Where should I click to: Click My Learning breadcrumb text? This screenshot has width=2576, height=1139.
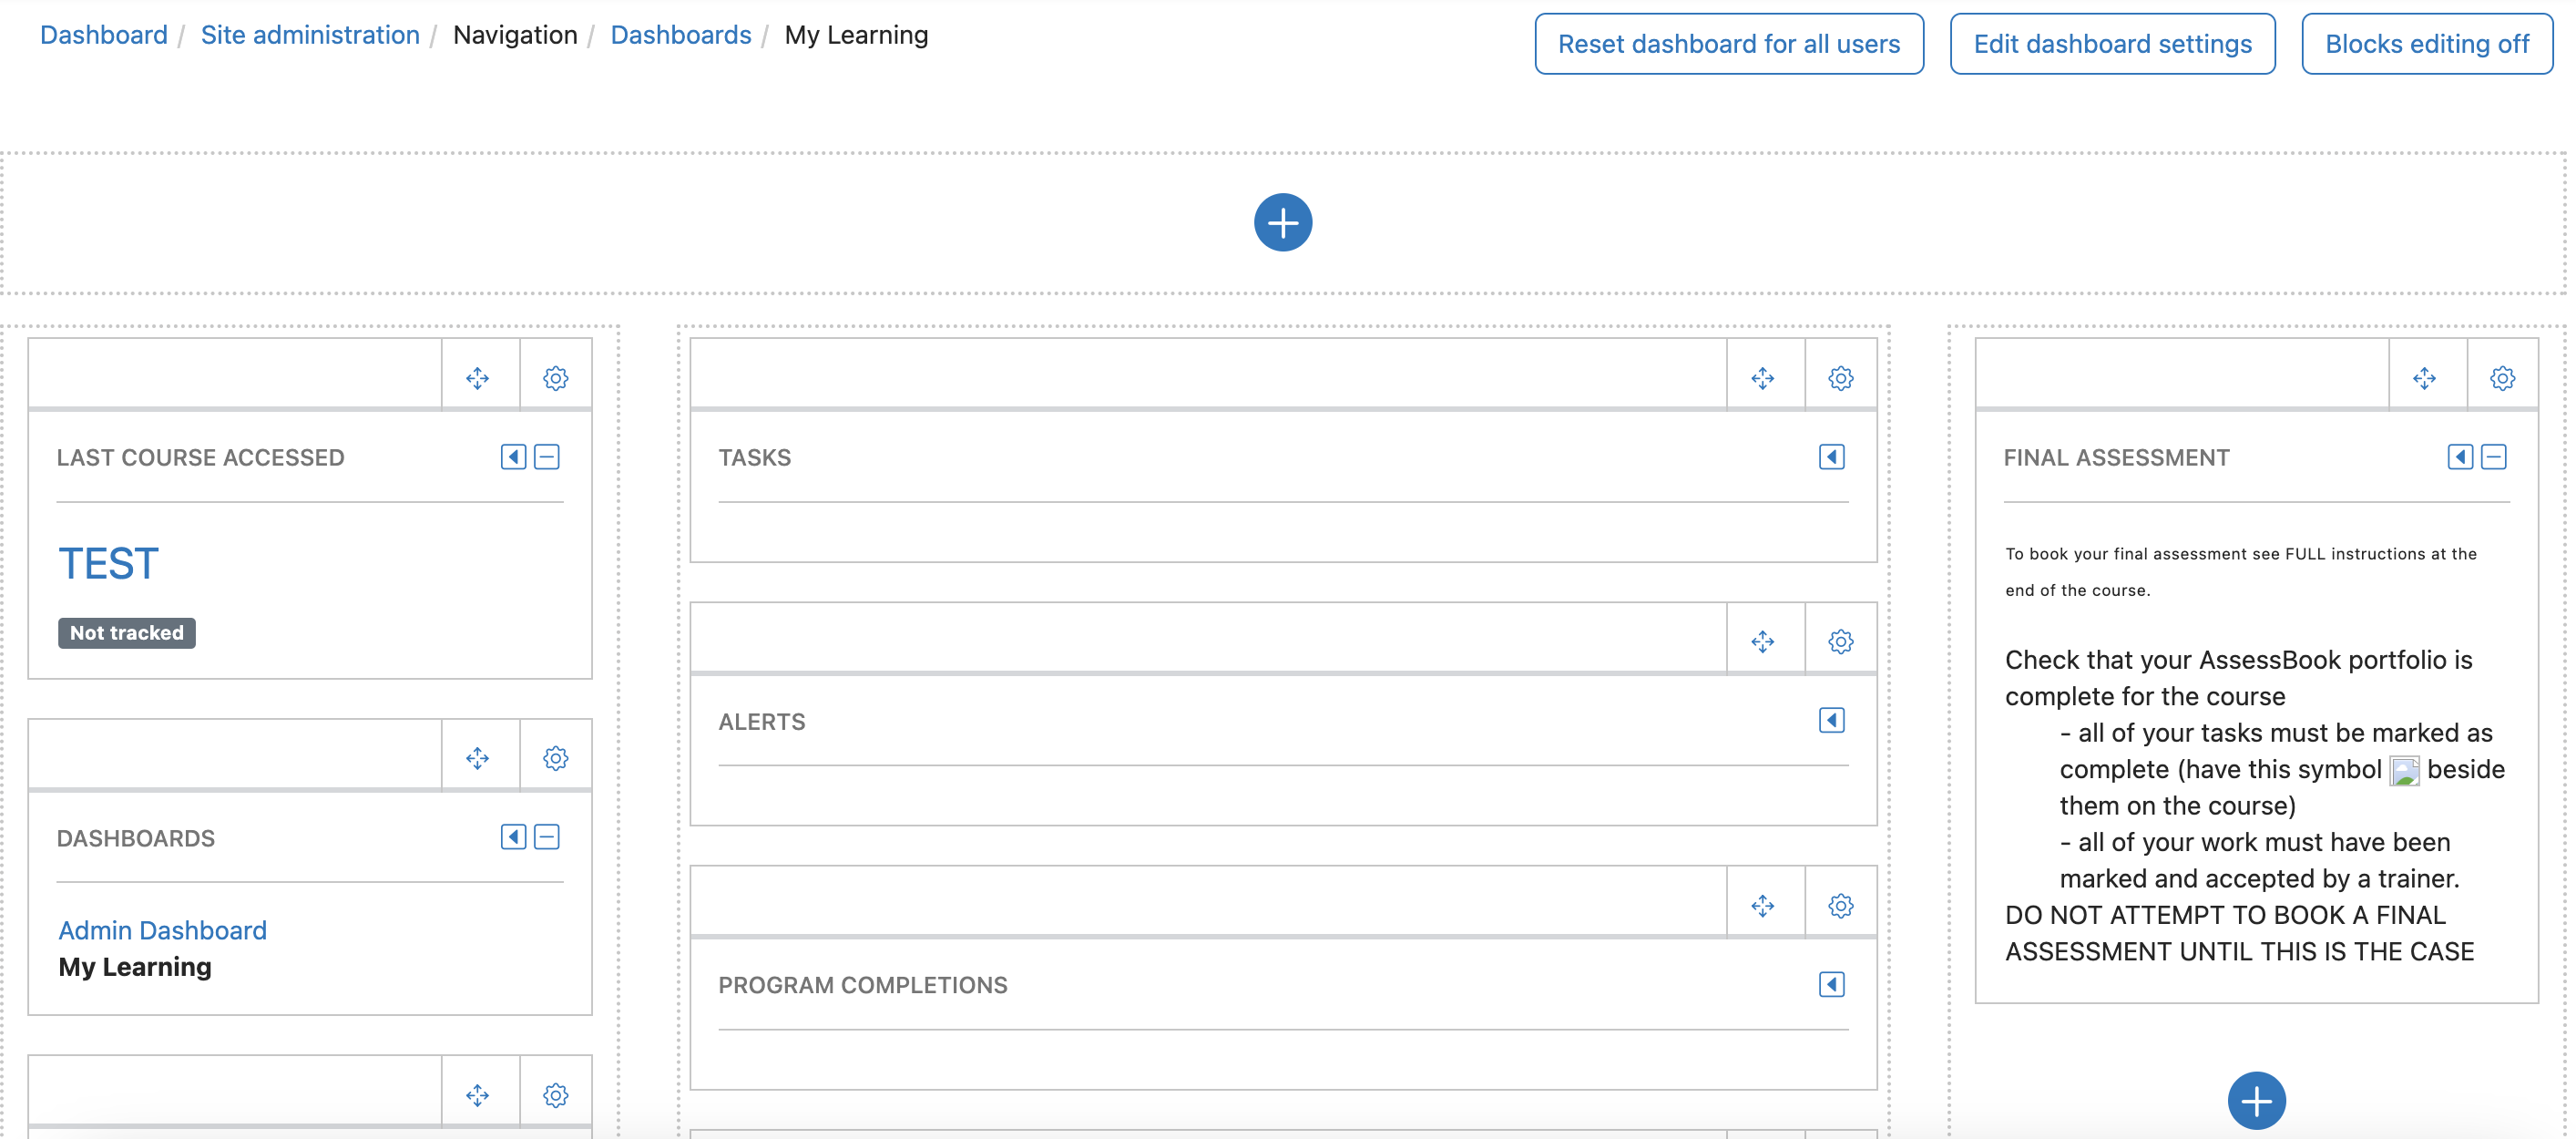(857, 35)
